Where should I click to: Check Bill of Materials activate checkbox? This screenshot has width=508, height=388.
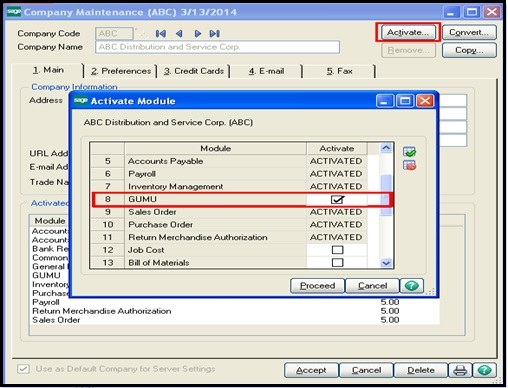click(337, 263)
